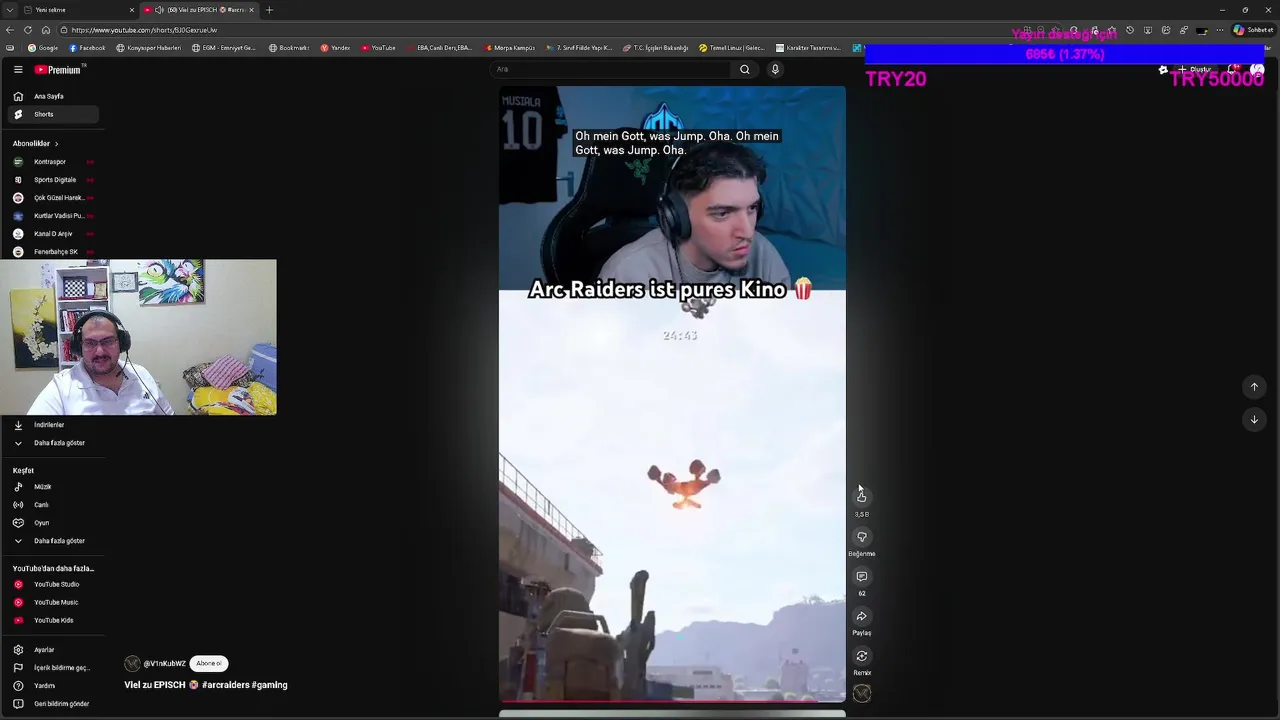
Task: Open İndirilenler downloads in sidebar
Action: tap(53, 425)
